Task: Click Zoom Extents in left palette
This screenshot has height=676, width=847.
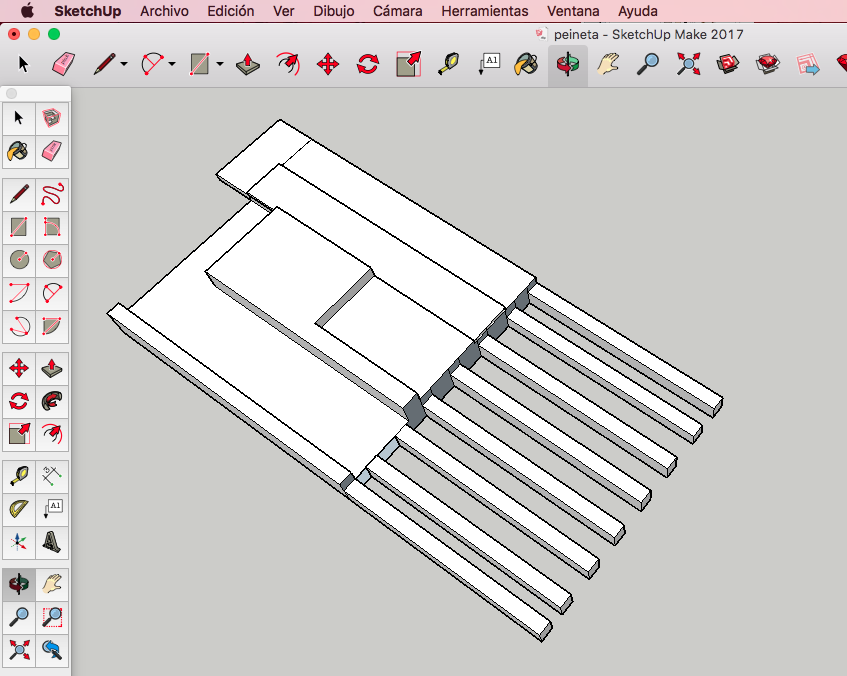Action: tap(19, 650)
